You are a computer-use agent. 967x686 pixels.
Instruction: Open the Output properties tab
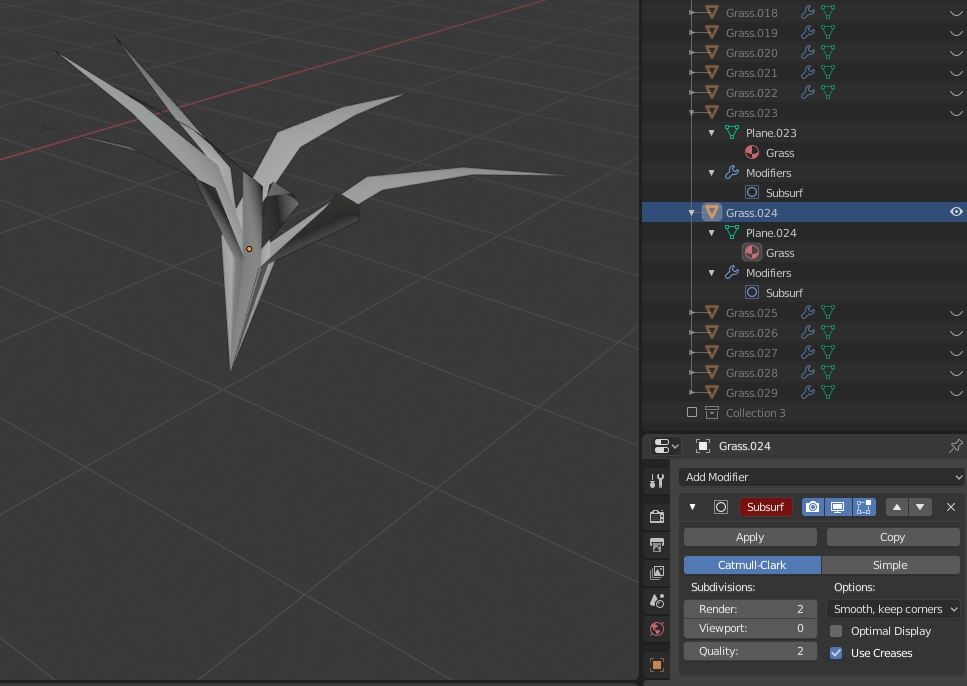tap(657, 545)
